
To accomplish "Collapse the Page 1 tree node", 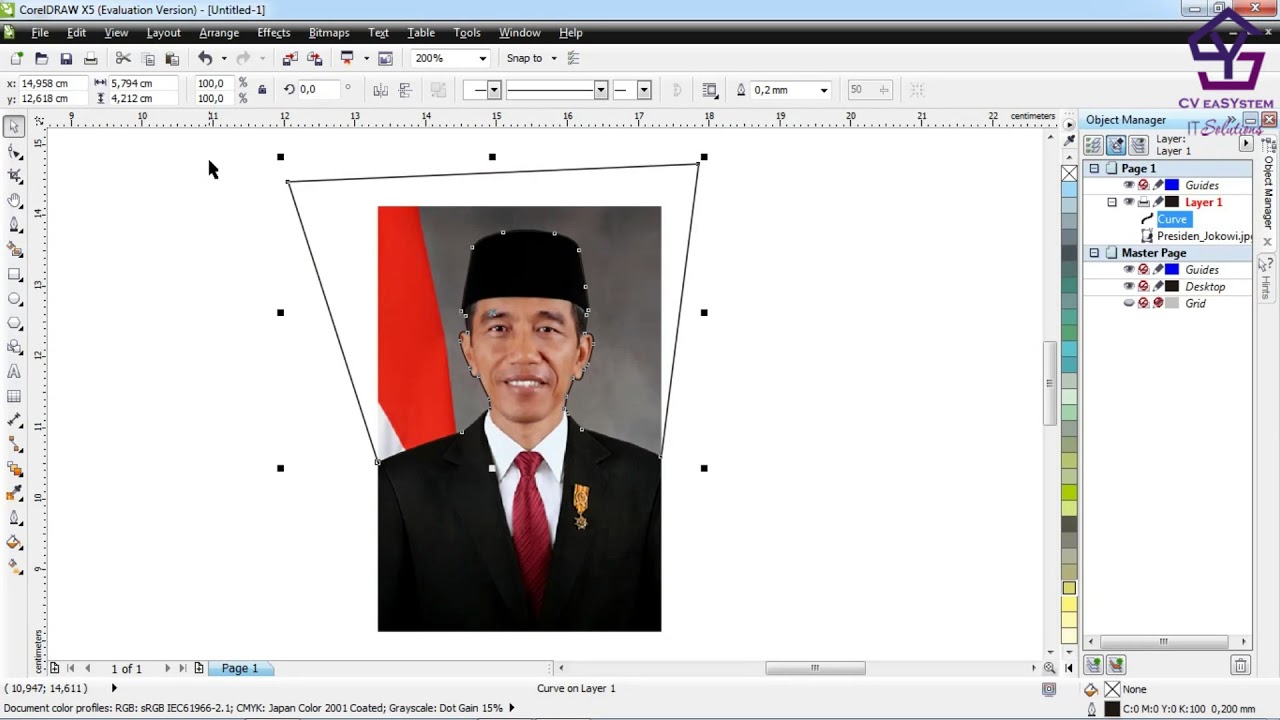I will (1094, 168).
